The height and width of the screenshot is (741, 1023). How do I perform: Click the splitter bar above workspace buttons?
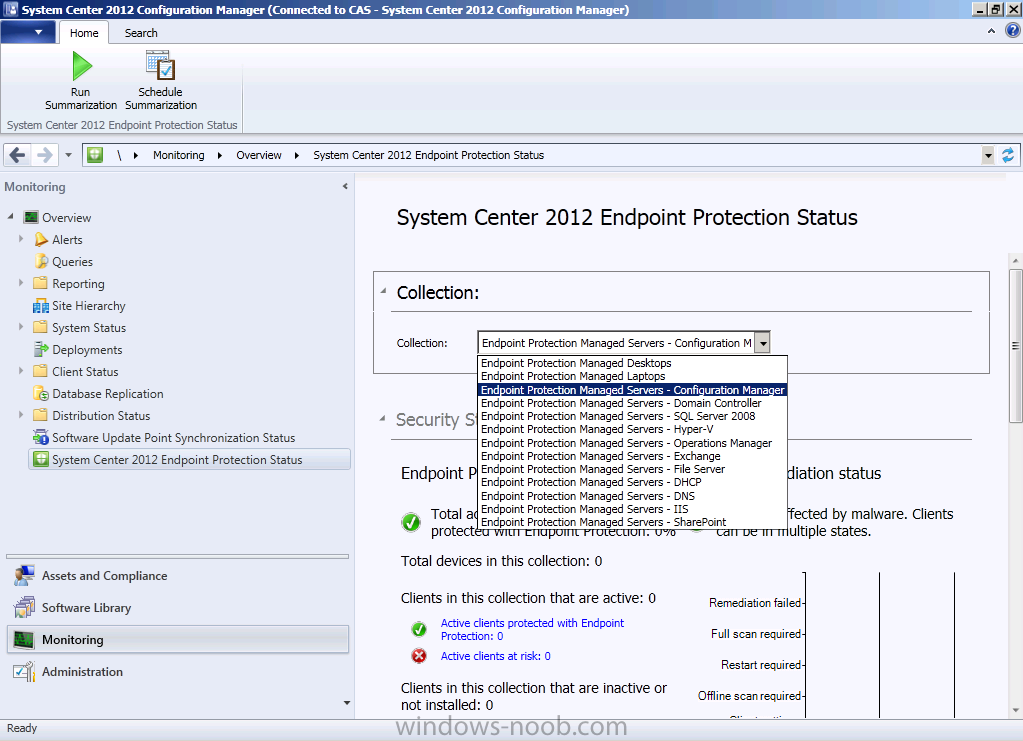coord(177,556)
